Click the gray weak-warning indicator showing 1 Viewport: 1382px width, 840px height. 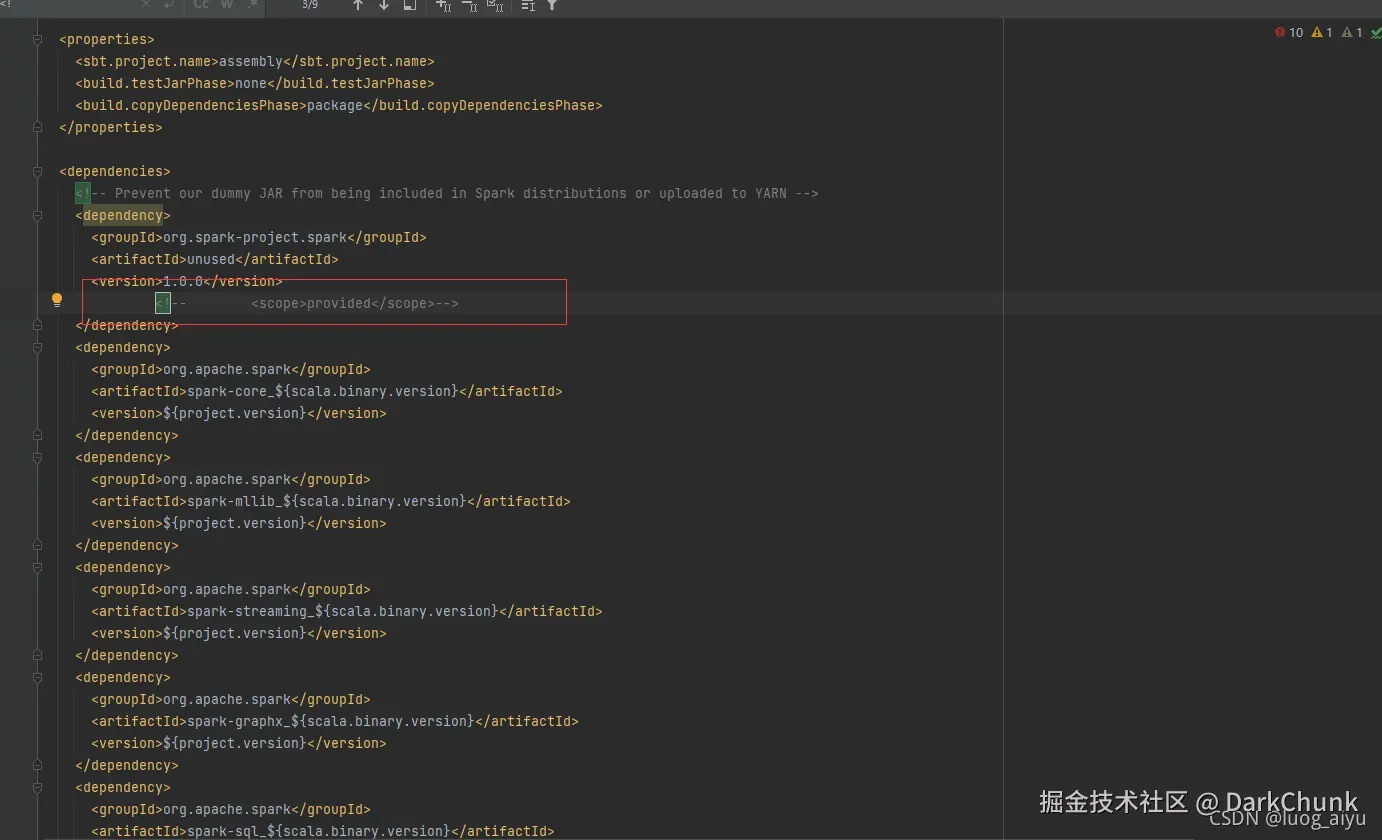click(1352, 33)
